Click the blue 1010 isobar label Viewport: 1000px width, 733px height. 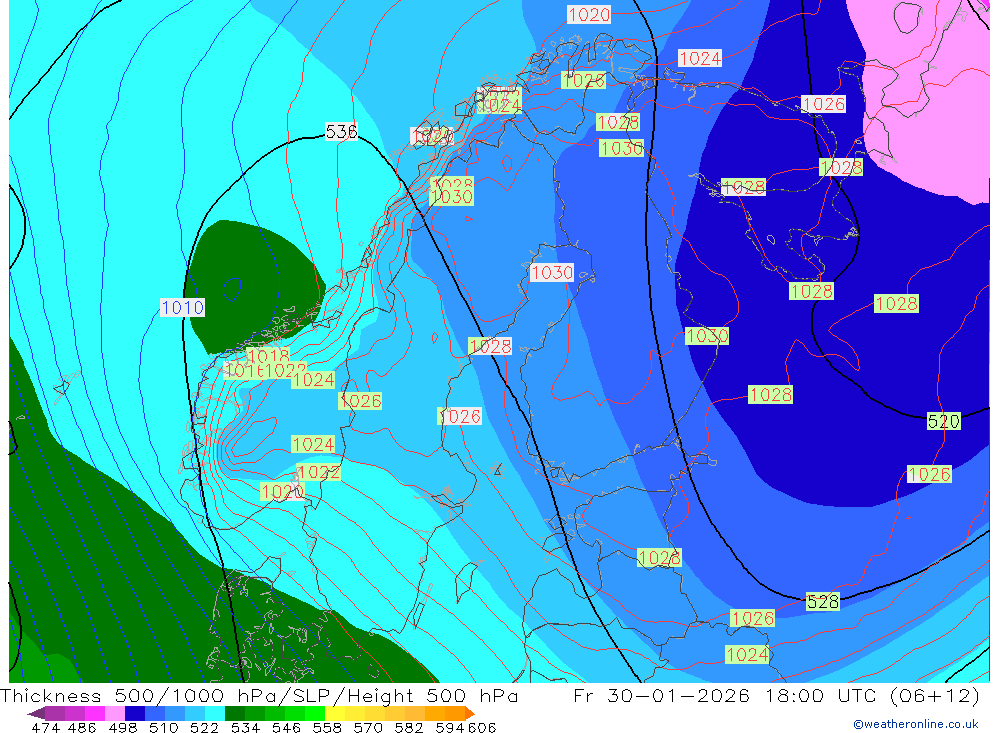tap(182, 307)
